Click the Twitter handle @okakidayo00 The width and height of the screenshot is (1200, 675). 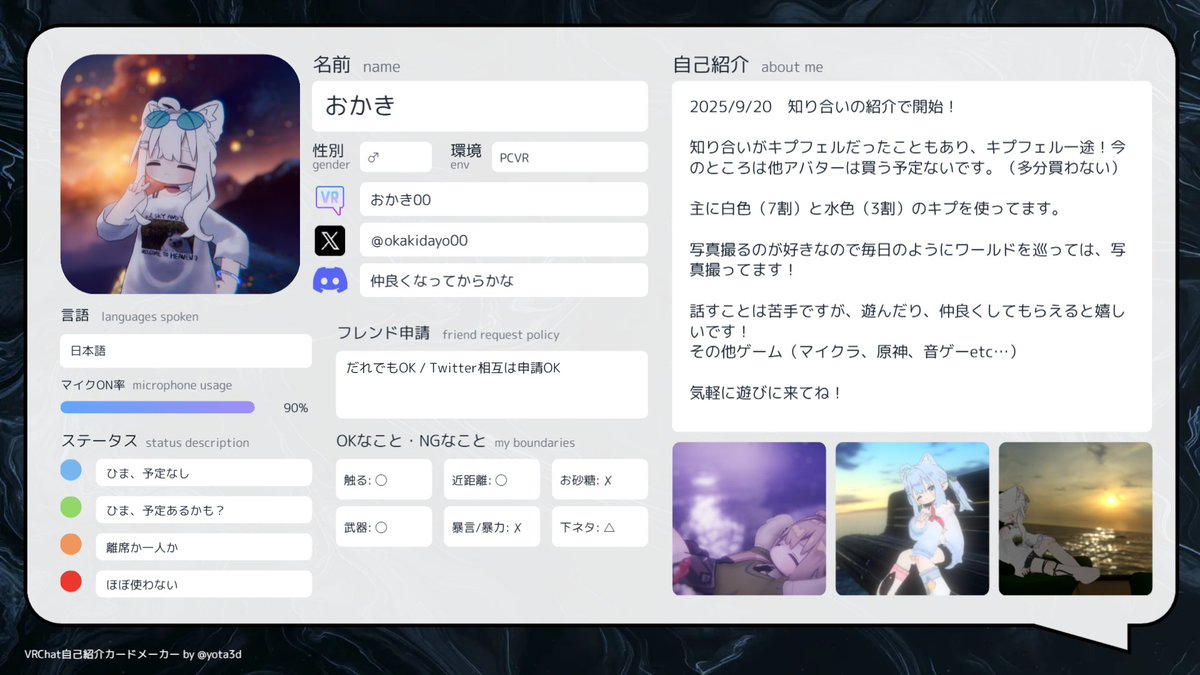point(504,240)
